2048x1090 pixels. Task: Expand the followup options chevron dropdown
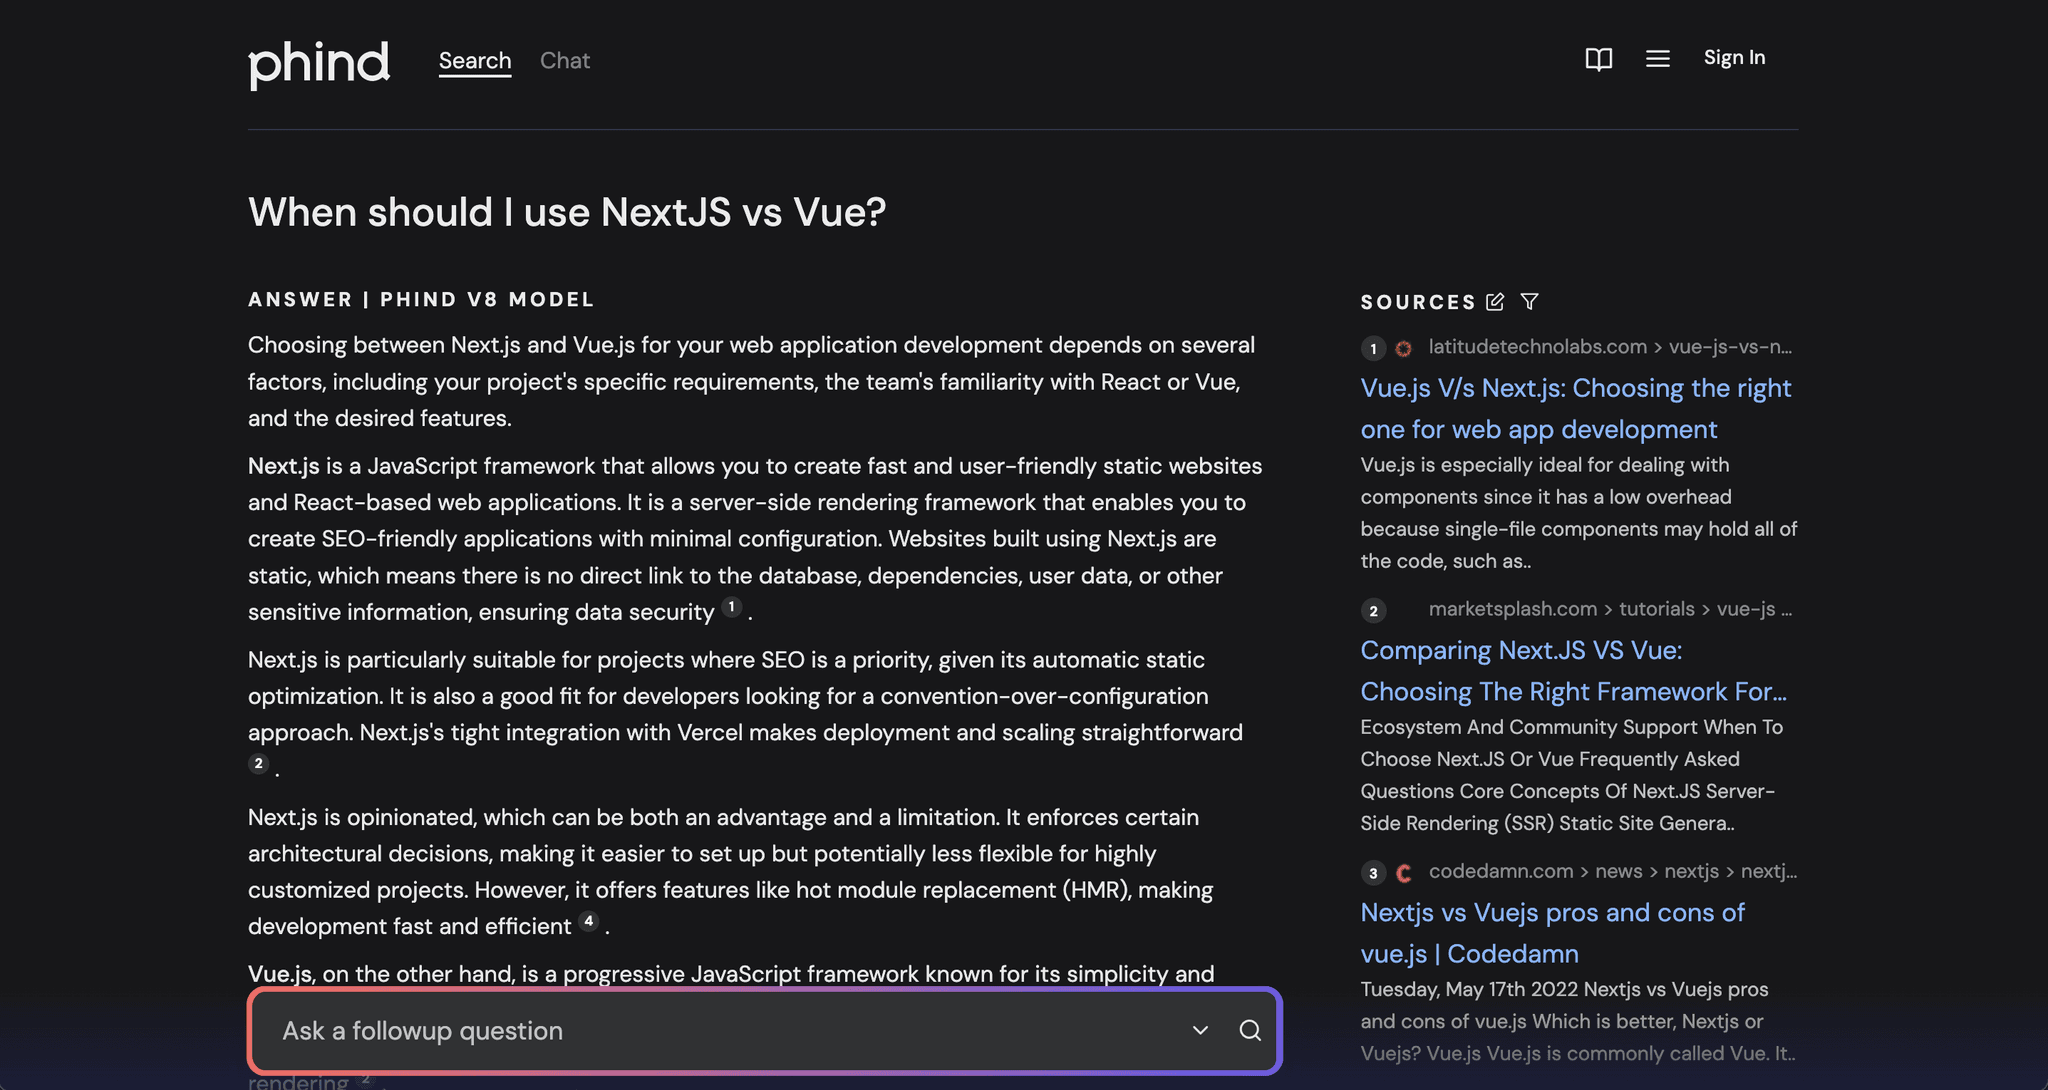(x=1200, y=1031)
